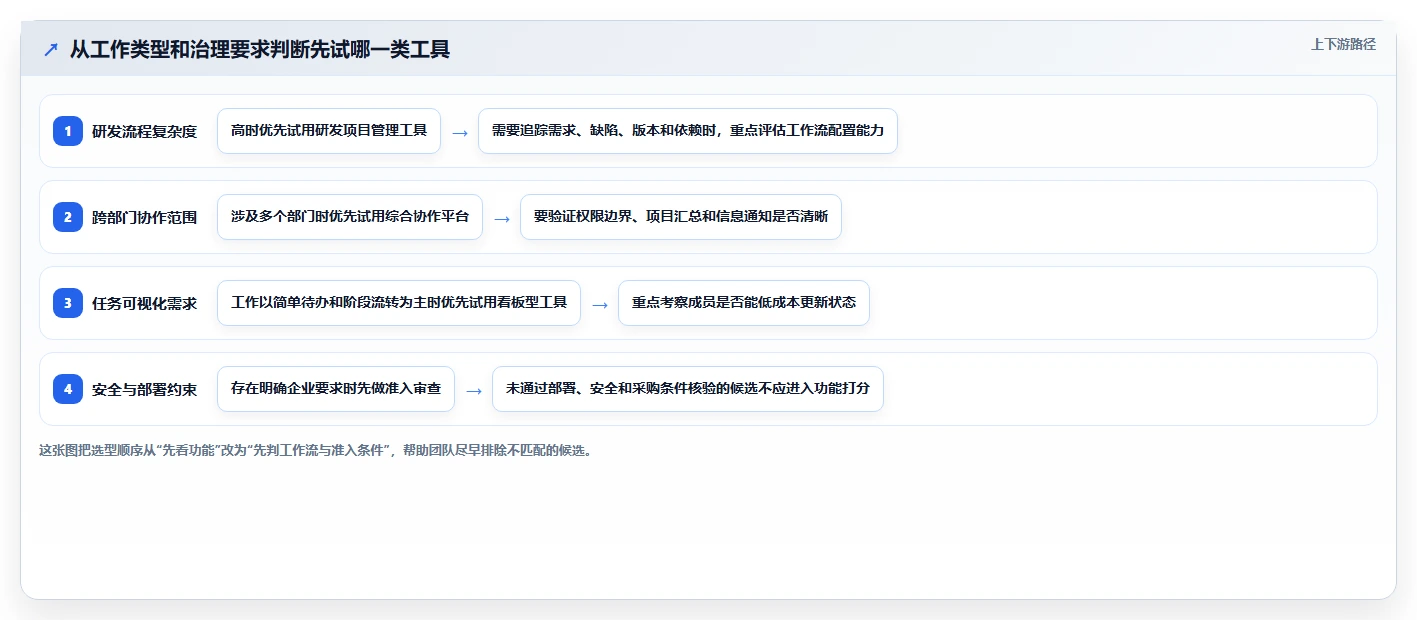
Task: Click the box 要验证权限边界、项目汇总和信息通知是否清晰
Action: (681, 217)
